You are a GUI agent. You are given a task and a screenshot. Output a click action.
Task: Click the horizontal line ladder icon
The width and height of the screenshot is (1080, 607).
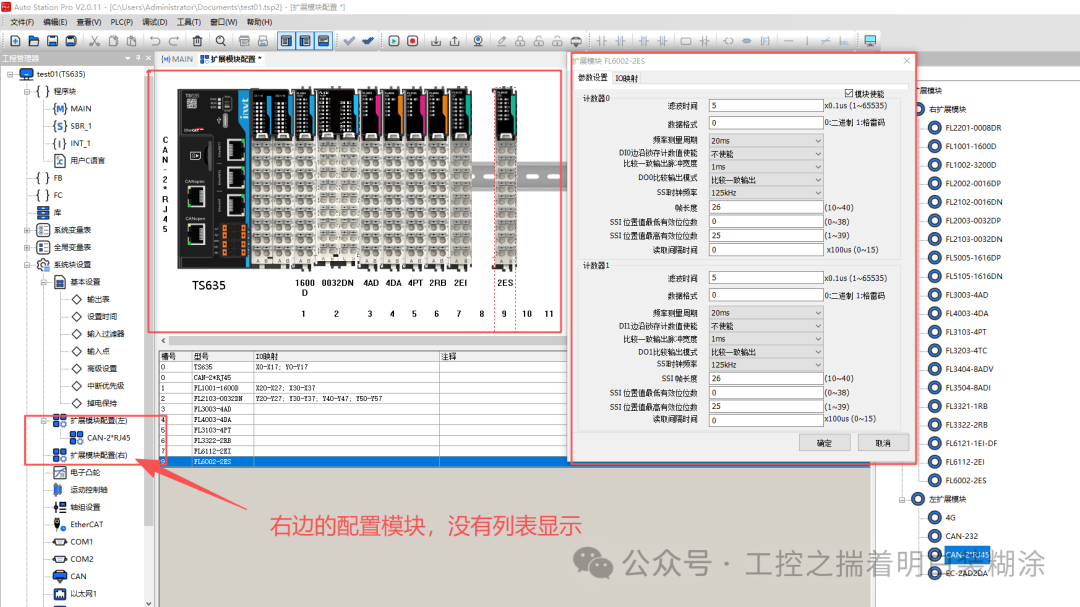click(789, 41)
